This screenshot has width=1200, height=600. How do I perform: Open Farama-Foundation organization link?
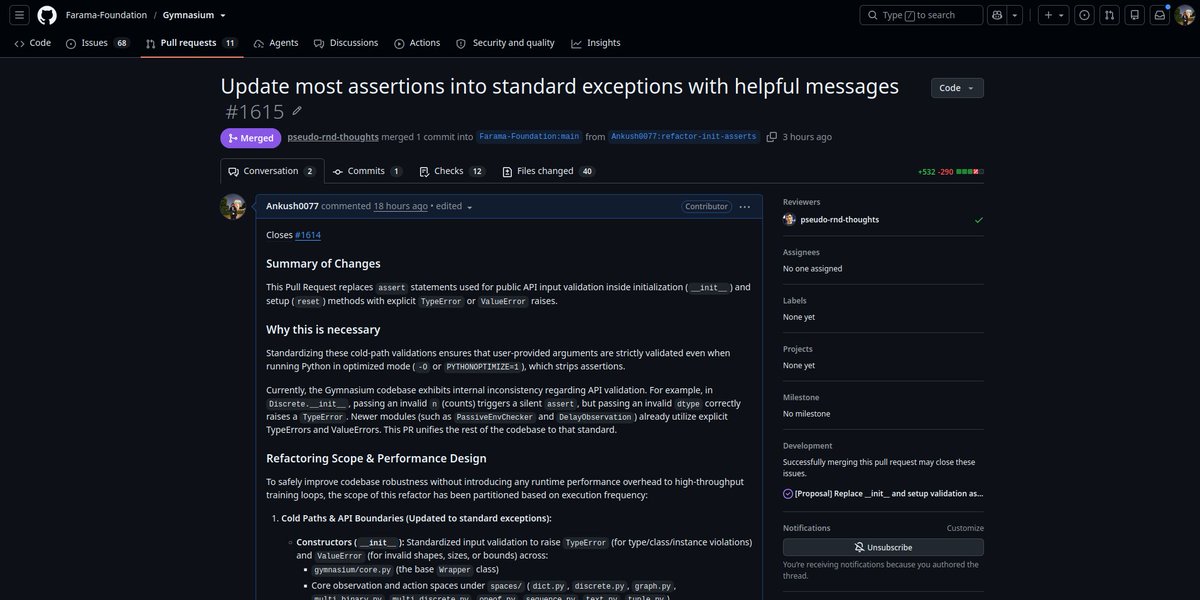coord(106,15)
